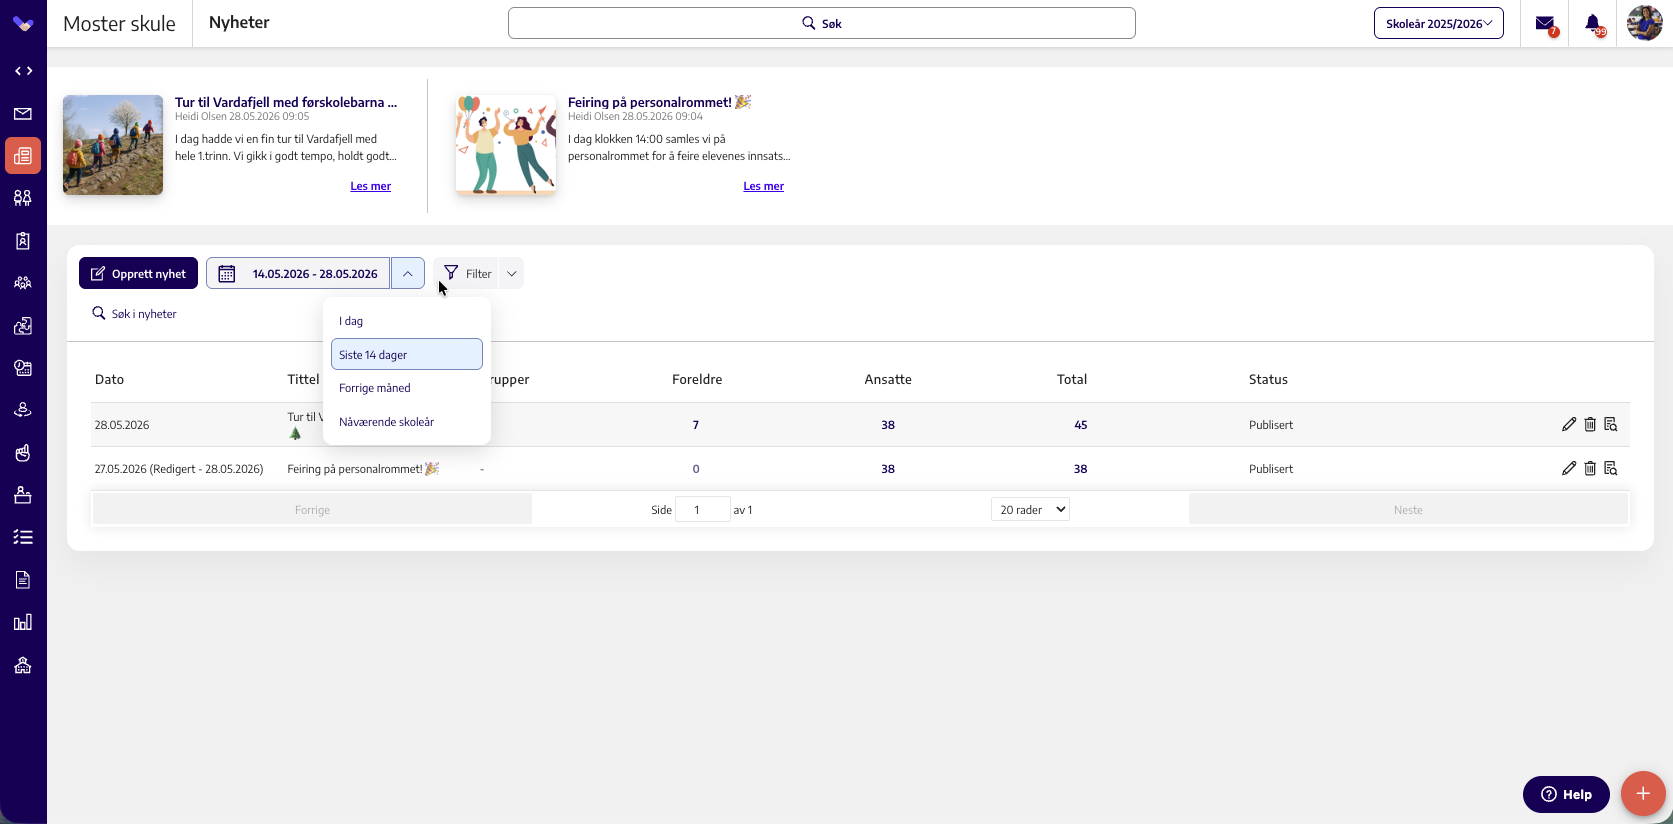
Task: Open the user profile avatar
Action: click(x=1645, y=23)
